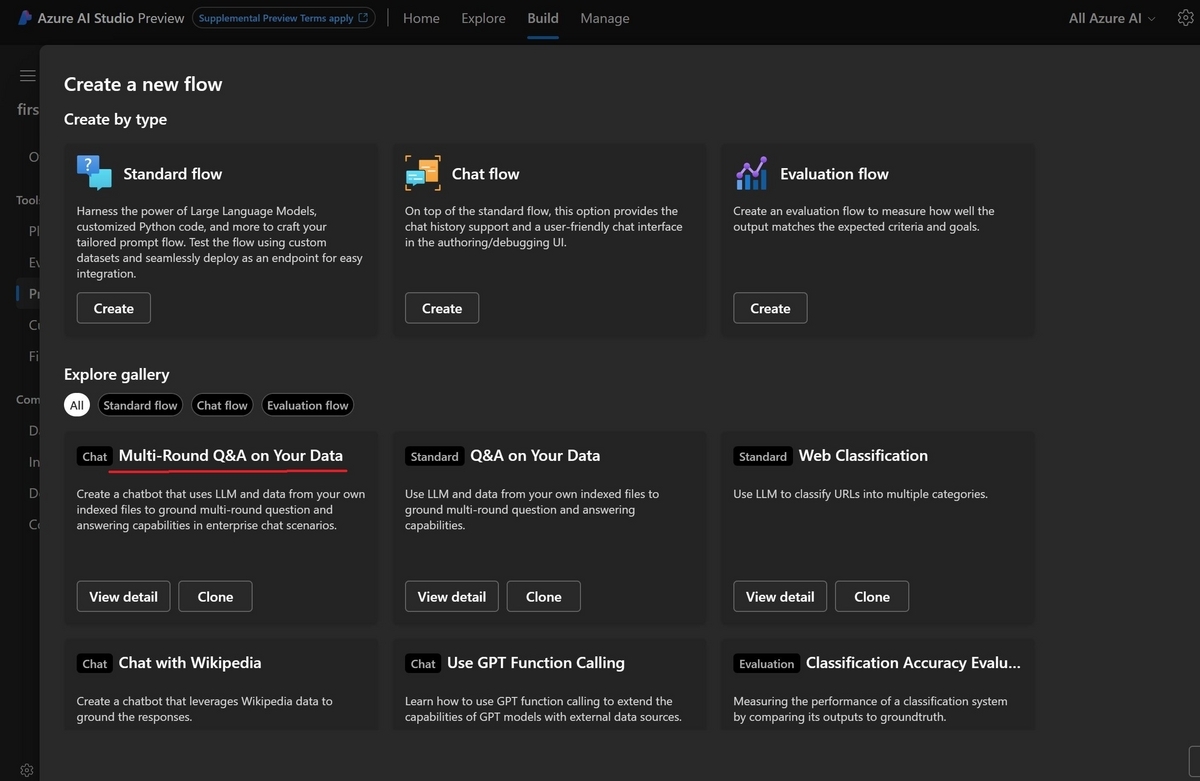This screenshot has height=781, width=1200.
Task: Clone the Web Classification sample
Action: [x=871, y=596]
